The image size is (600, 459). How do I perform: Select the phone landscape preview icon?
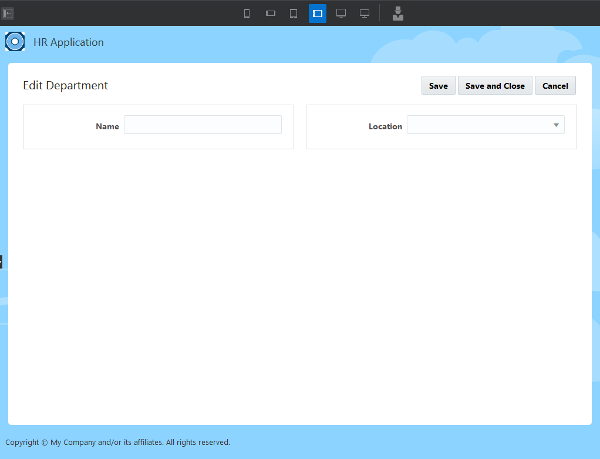(x=270, y=14)
